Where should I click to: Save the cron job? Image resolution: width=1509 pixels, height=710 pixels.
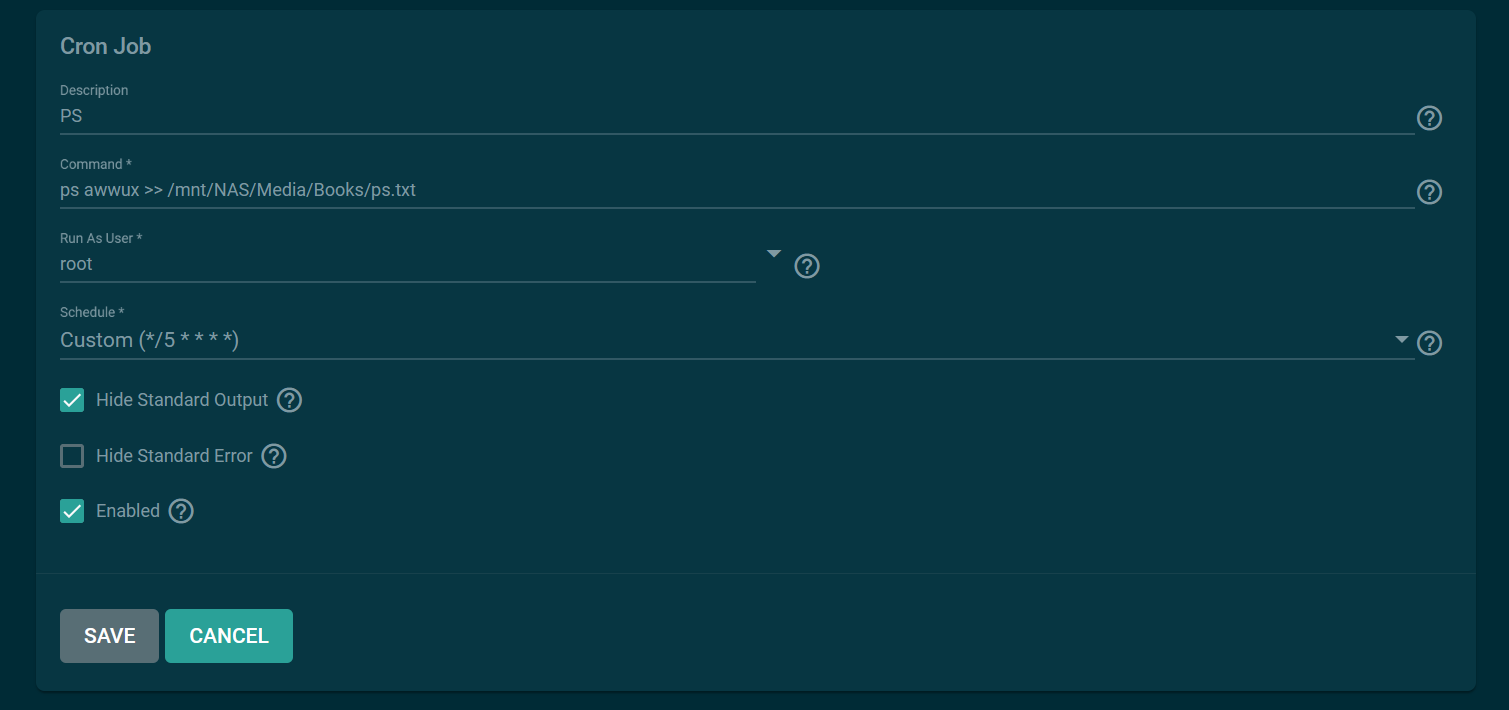pyautogui.click(x=109, y=636)
